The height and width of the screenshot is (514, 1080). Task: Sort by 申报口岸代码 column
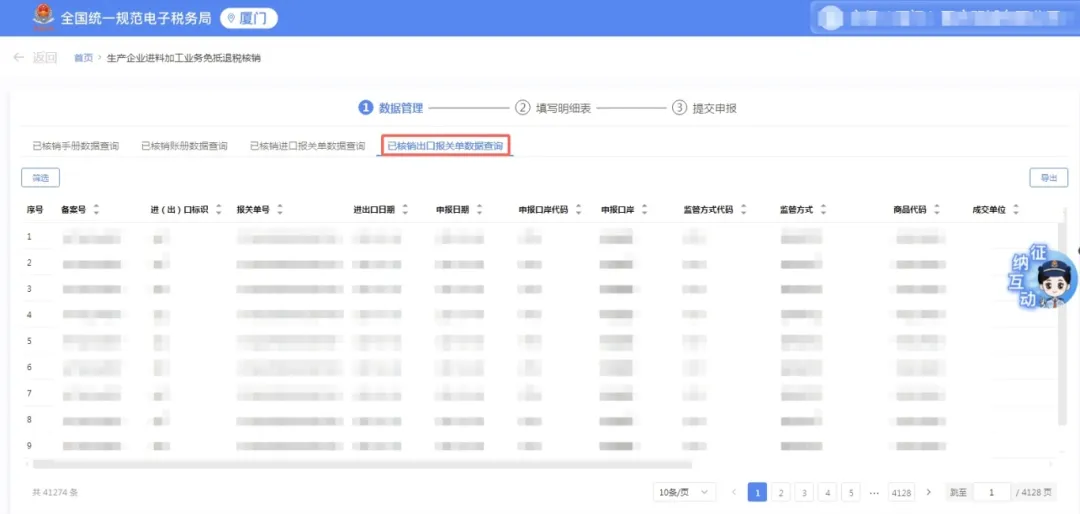point(579,210)
